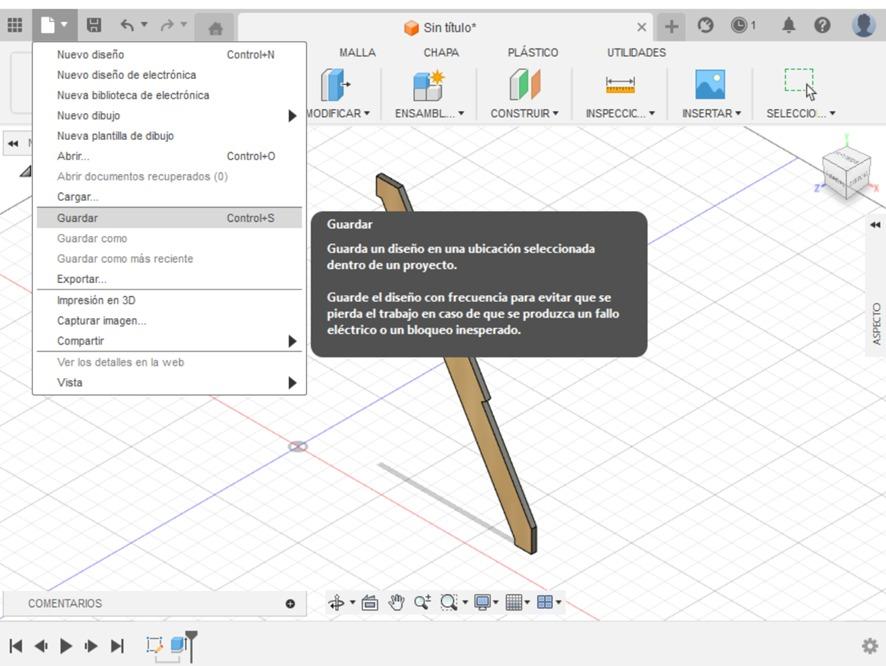Image resolution: width=886 pixels, height=666 pixels.
Task: Open timeline settings gear
Action: 870,646
